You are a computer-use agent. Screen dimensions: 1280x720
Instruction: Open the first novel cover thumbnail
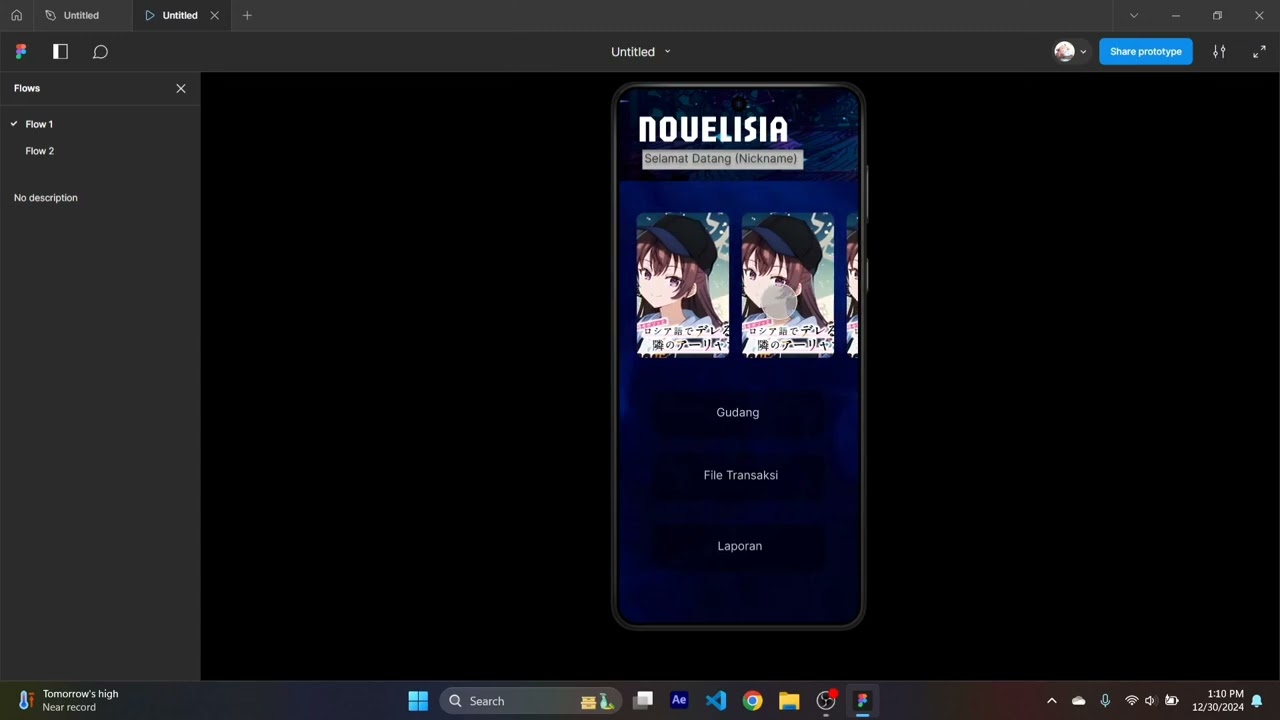tap(683, 284)
